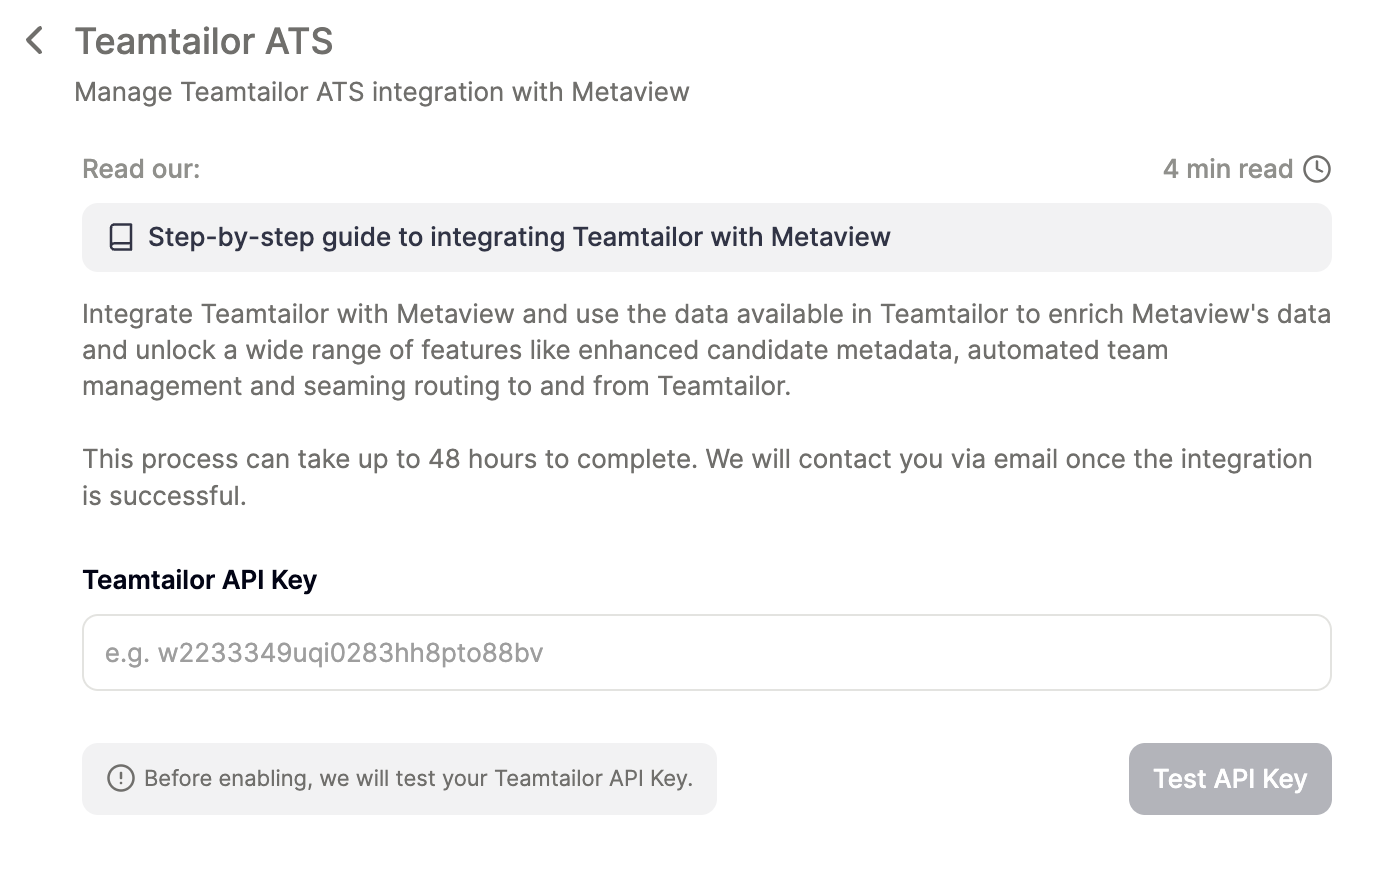Image resolution: width=1384 pixels, height=882 pixels.
Task: Click the 4 min read label
Action: (1227, 169)
